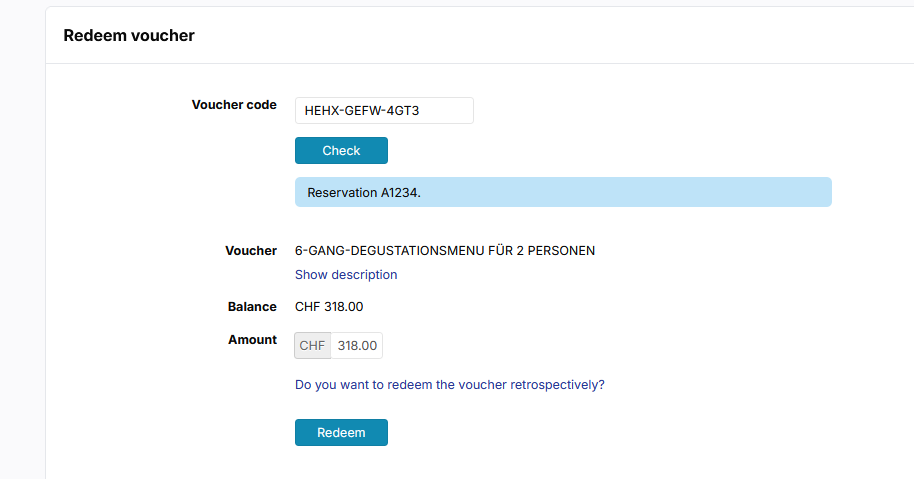Select the Amount field showing 318.00
The height and width of the screenshot is (479, 914).
click(x=357, y=346)
